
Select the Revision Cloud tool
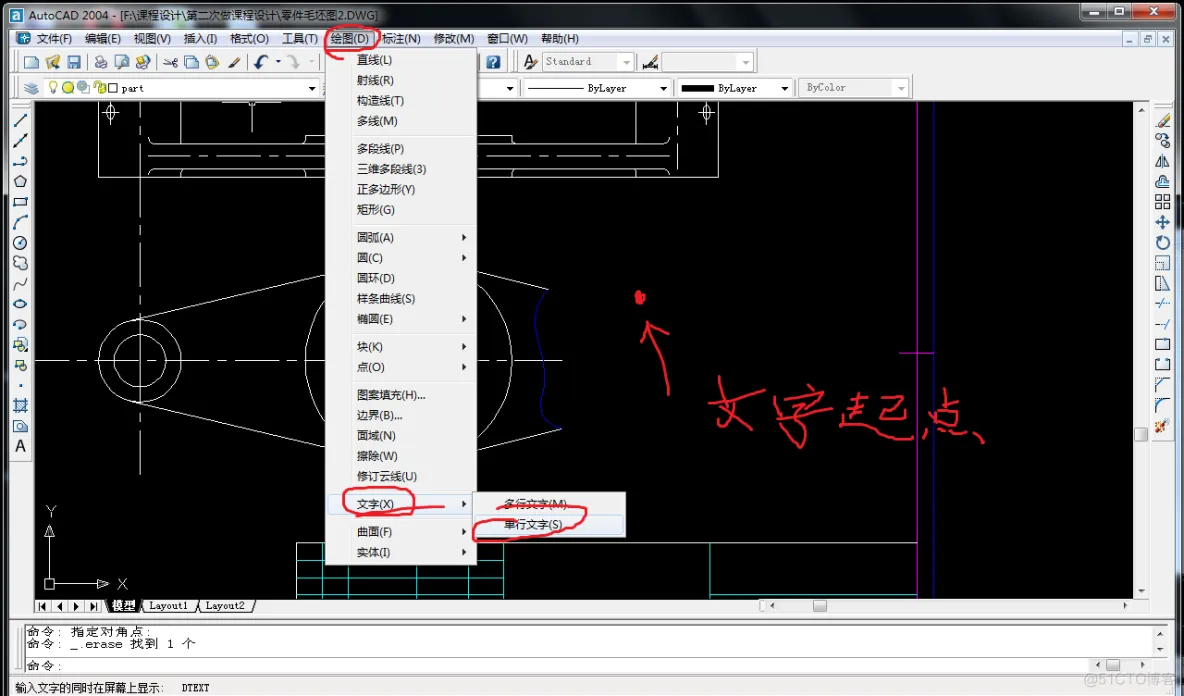(x=20, y=263)
